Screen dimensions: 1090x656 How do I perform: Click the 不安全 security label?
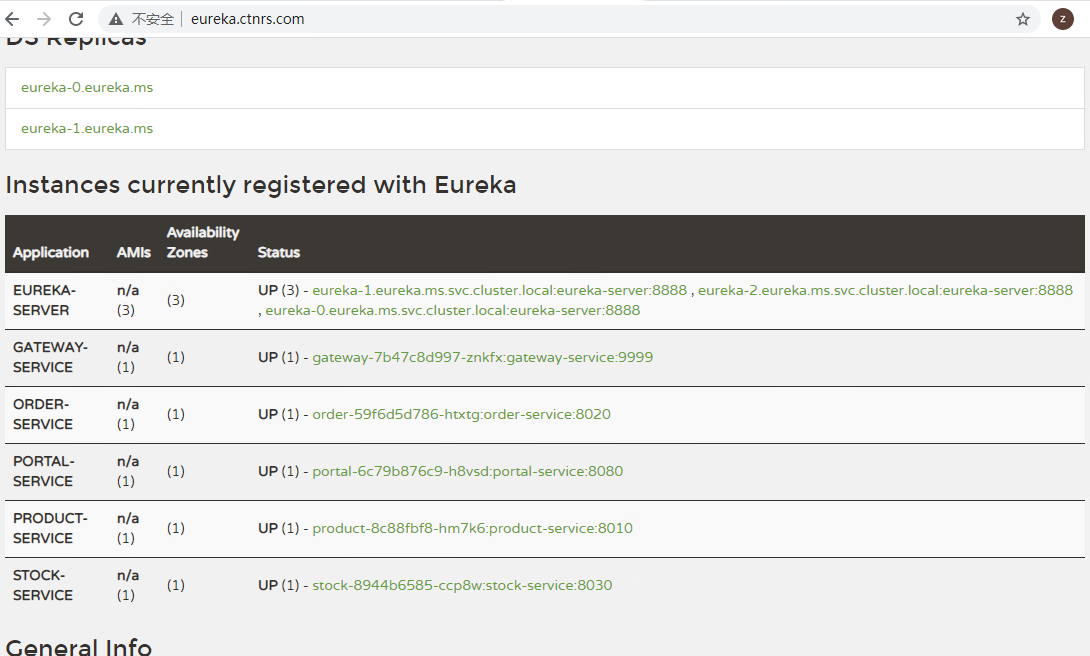click(153, 19)
